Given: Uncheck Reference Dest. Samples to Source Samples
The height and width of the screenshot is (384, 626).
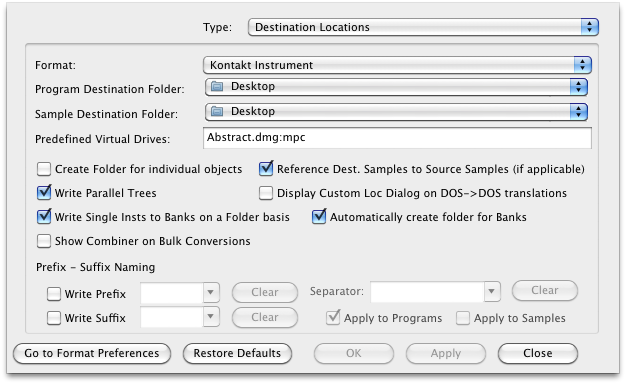Looking at the screenshot, I should pyautogui.click(x=266, y=168).
